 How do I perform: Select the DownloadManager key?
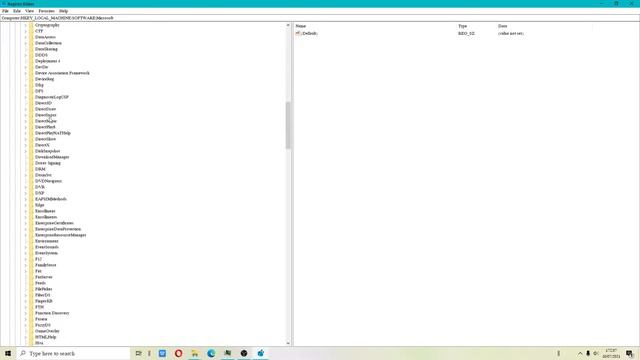52,157
